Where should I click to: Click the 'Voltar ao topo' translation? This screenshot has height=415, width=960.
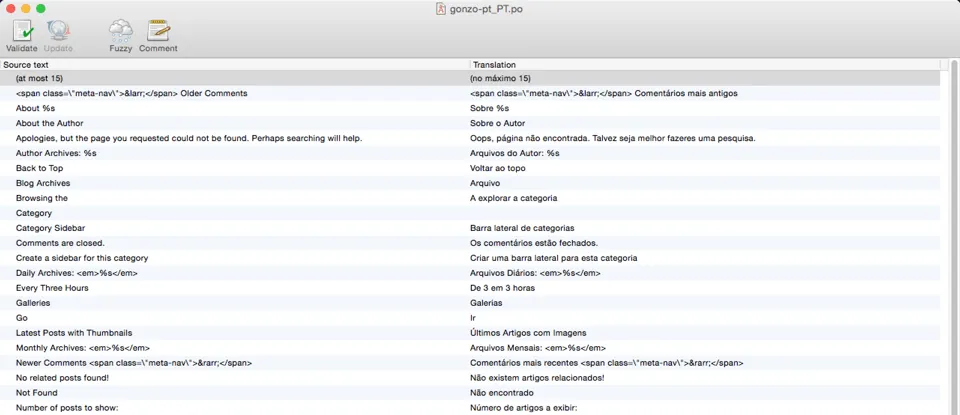[497, 168]
